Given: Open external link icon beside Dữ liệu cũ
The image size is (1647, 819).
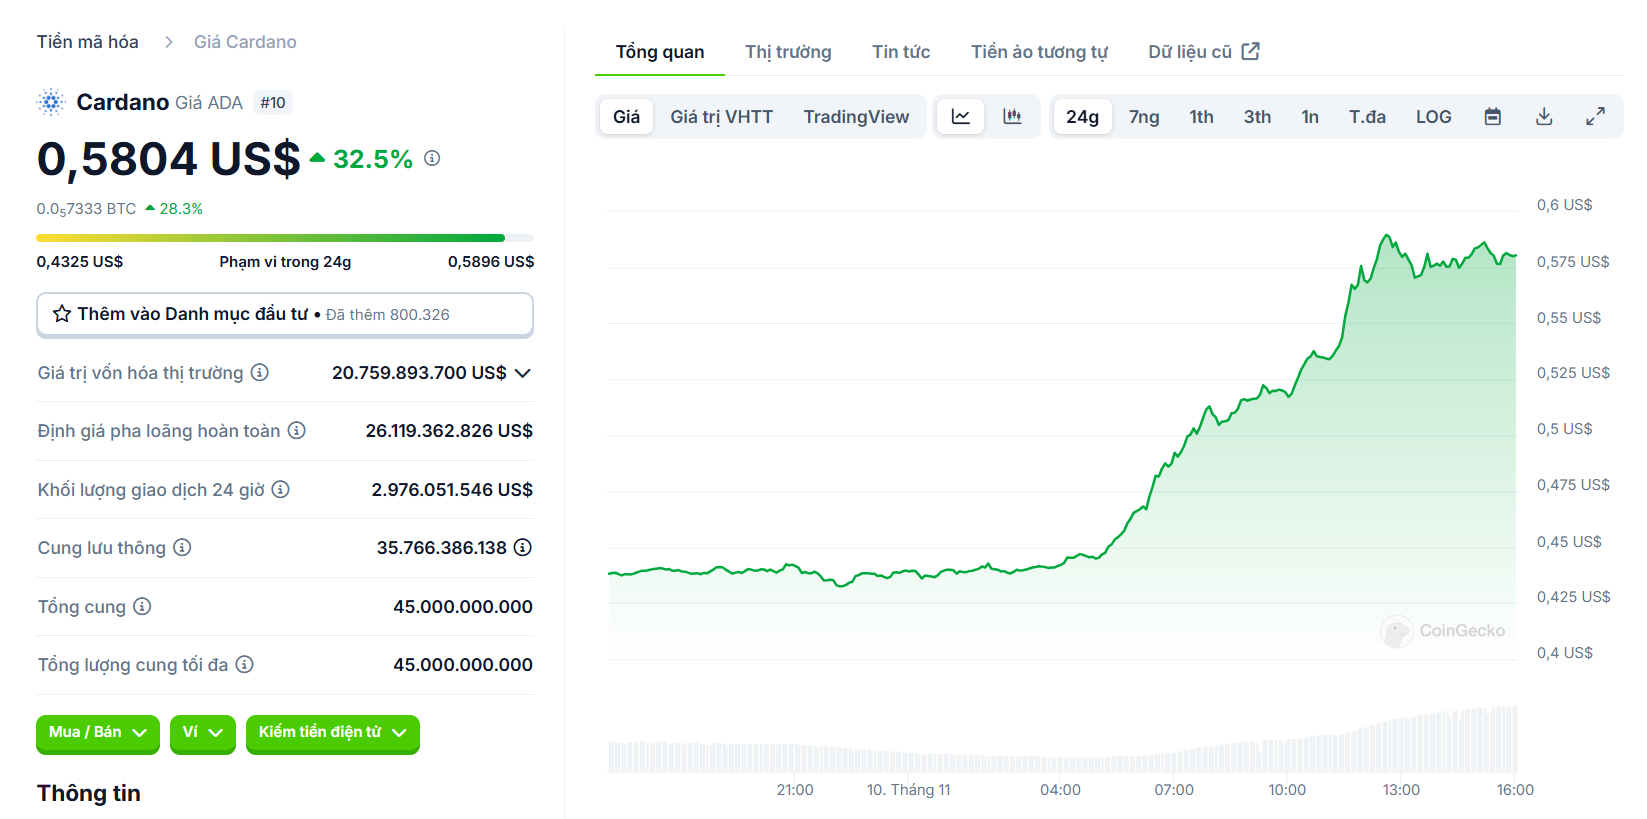Looking at the screenshot, I should (1251, 51).
